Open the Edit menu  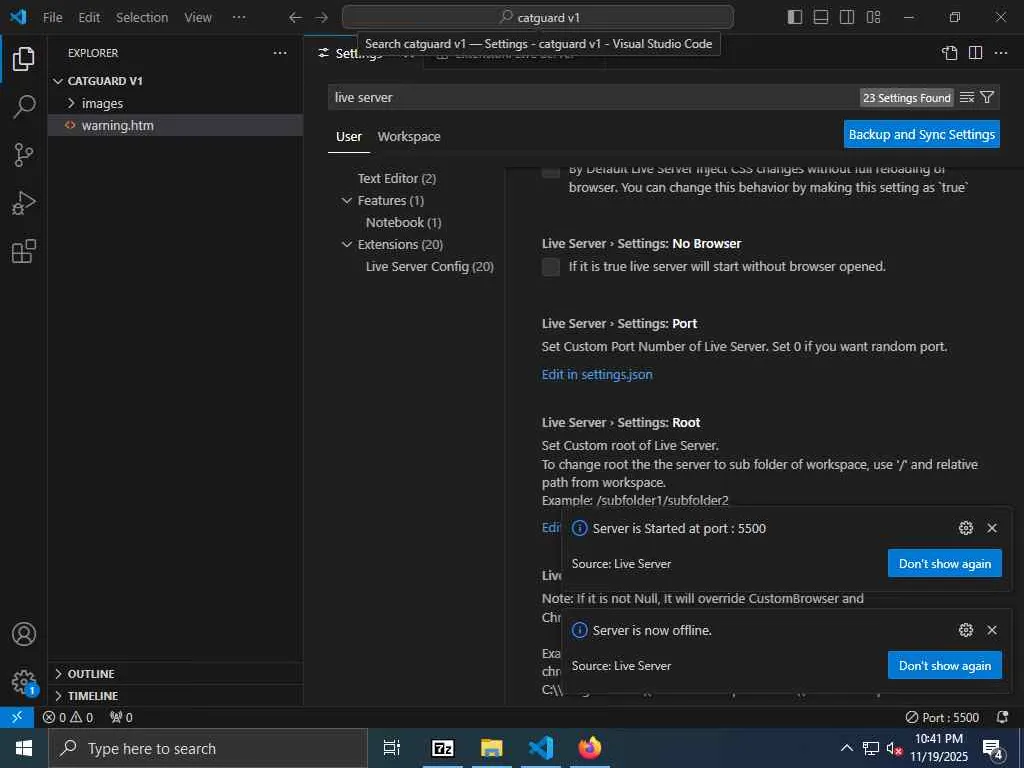pos(89,18)
